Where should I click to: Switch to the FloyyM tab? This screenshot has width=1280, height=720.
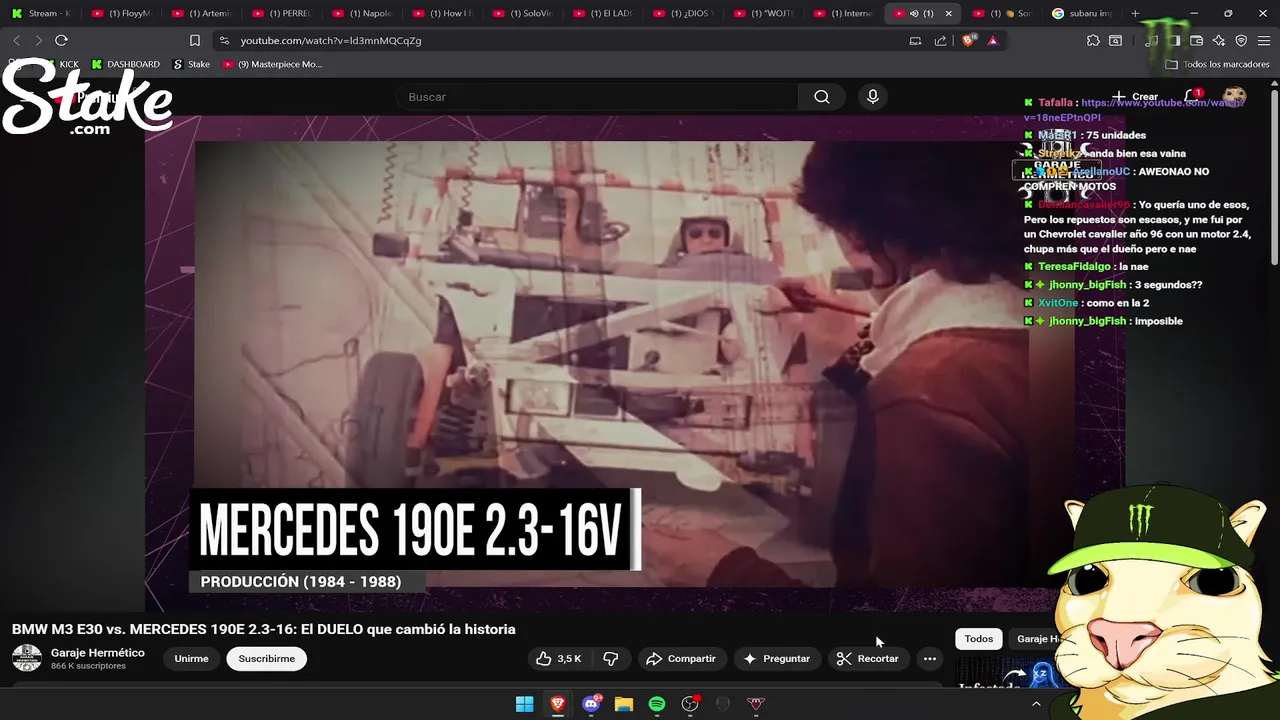click(121, 13)
